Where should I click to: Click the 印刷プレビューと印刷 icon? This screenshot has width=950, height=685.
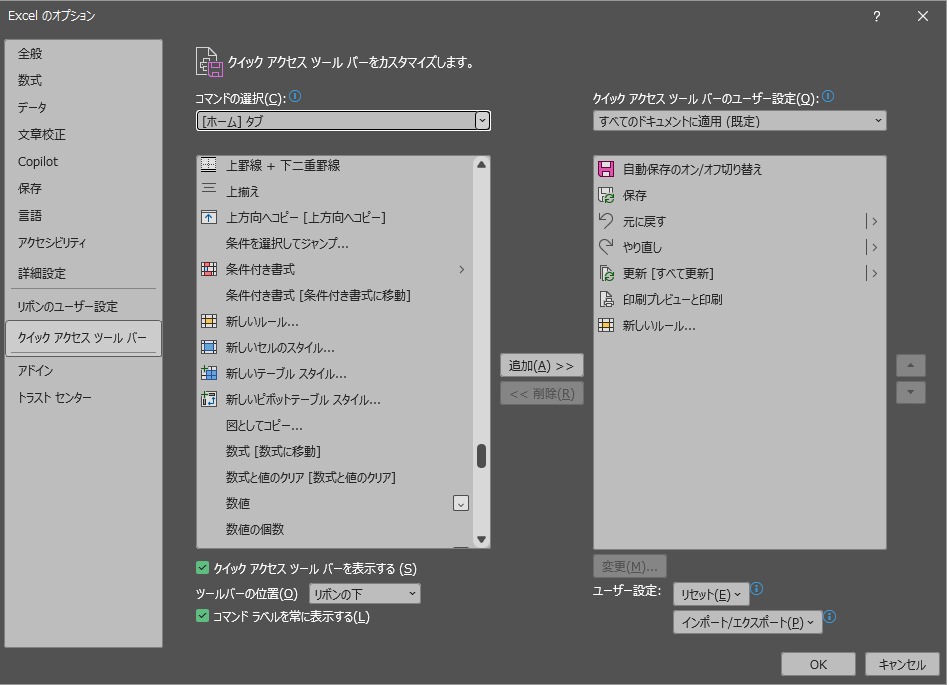(606, 299)
